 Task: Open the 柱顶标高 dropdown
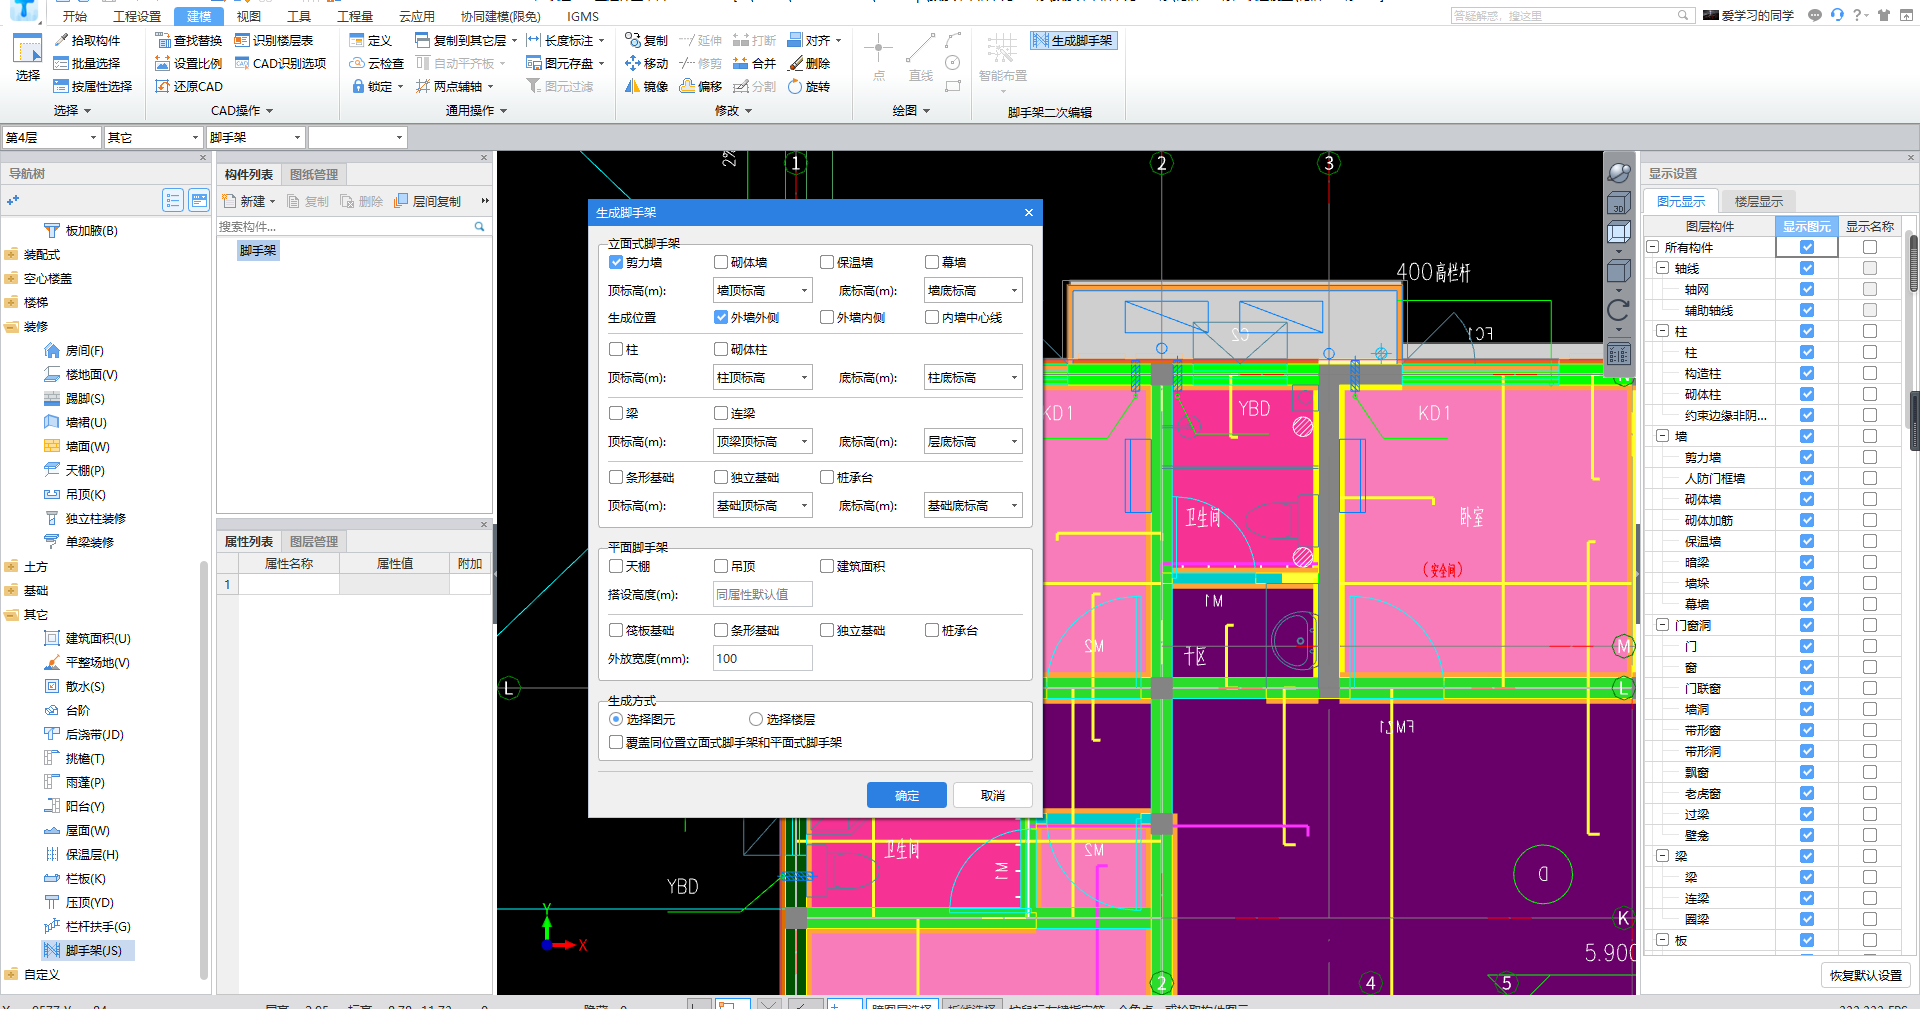(762, 377)
